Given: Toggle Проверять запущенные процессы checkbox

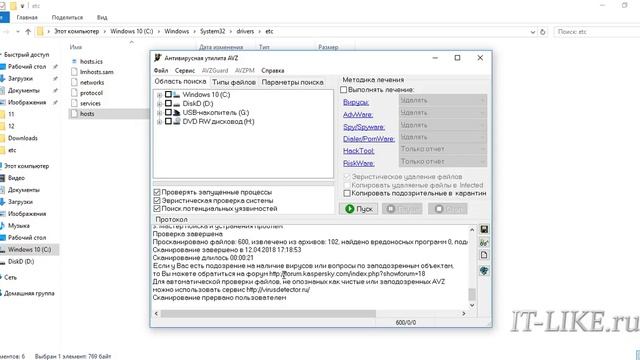Looking at the screenshot, I should point(157,192).
